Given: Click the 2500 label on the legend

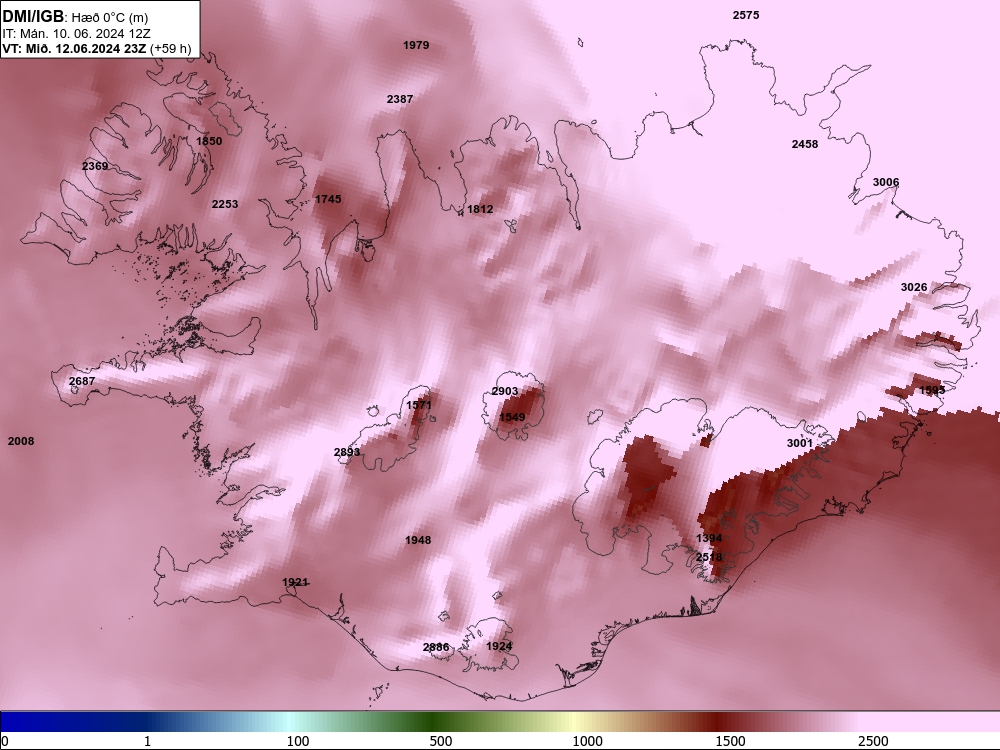Looking at the screenshot, I should [x=873, y=741].
